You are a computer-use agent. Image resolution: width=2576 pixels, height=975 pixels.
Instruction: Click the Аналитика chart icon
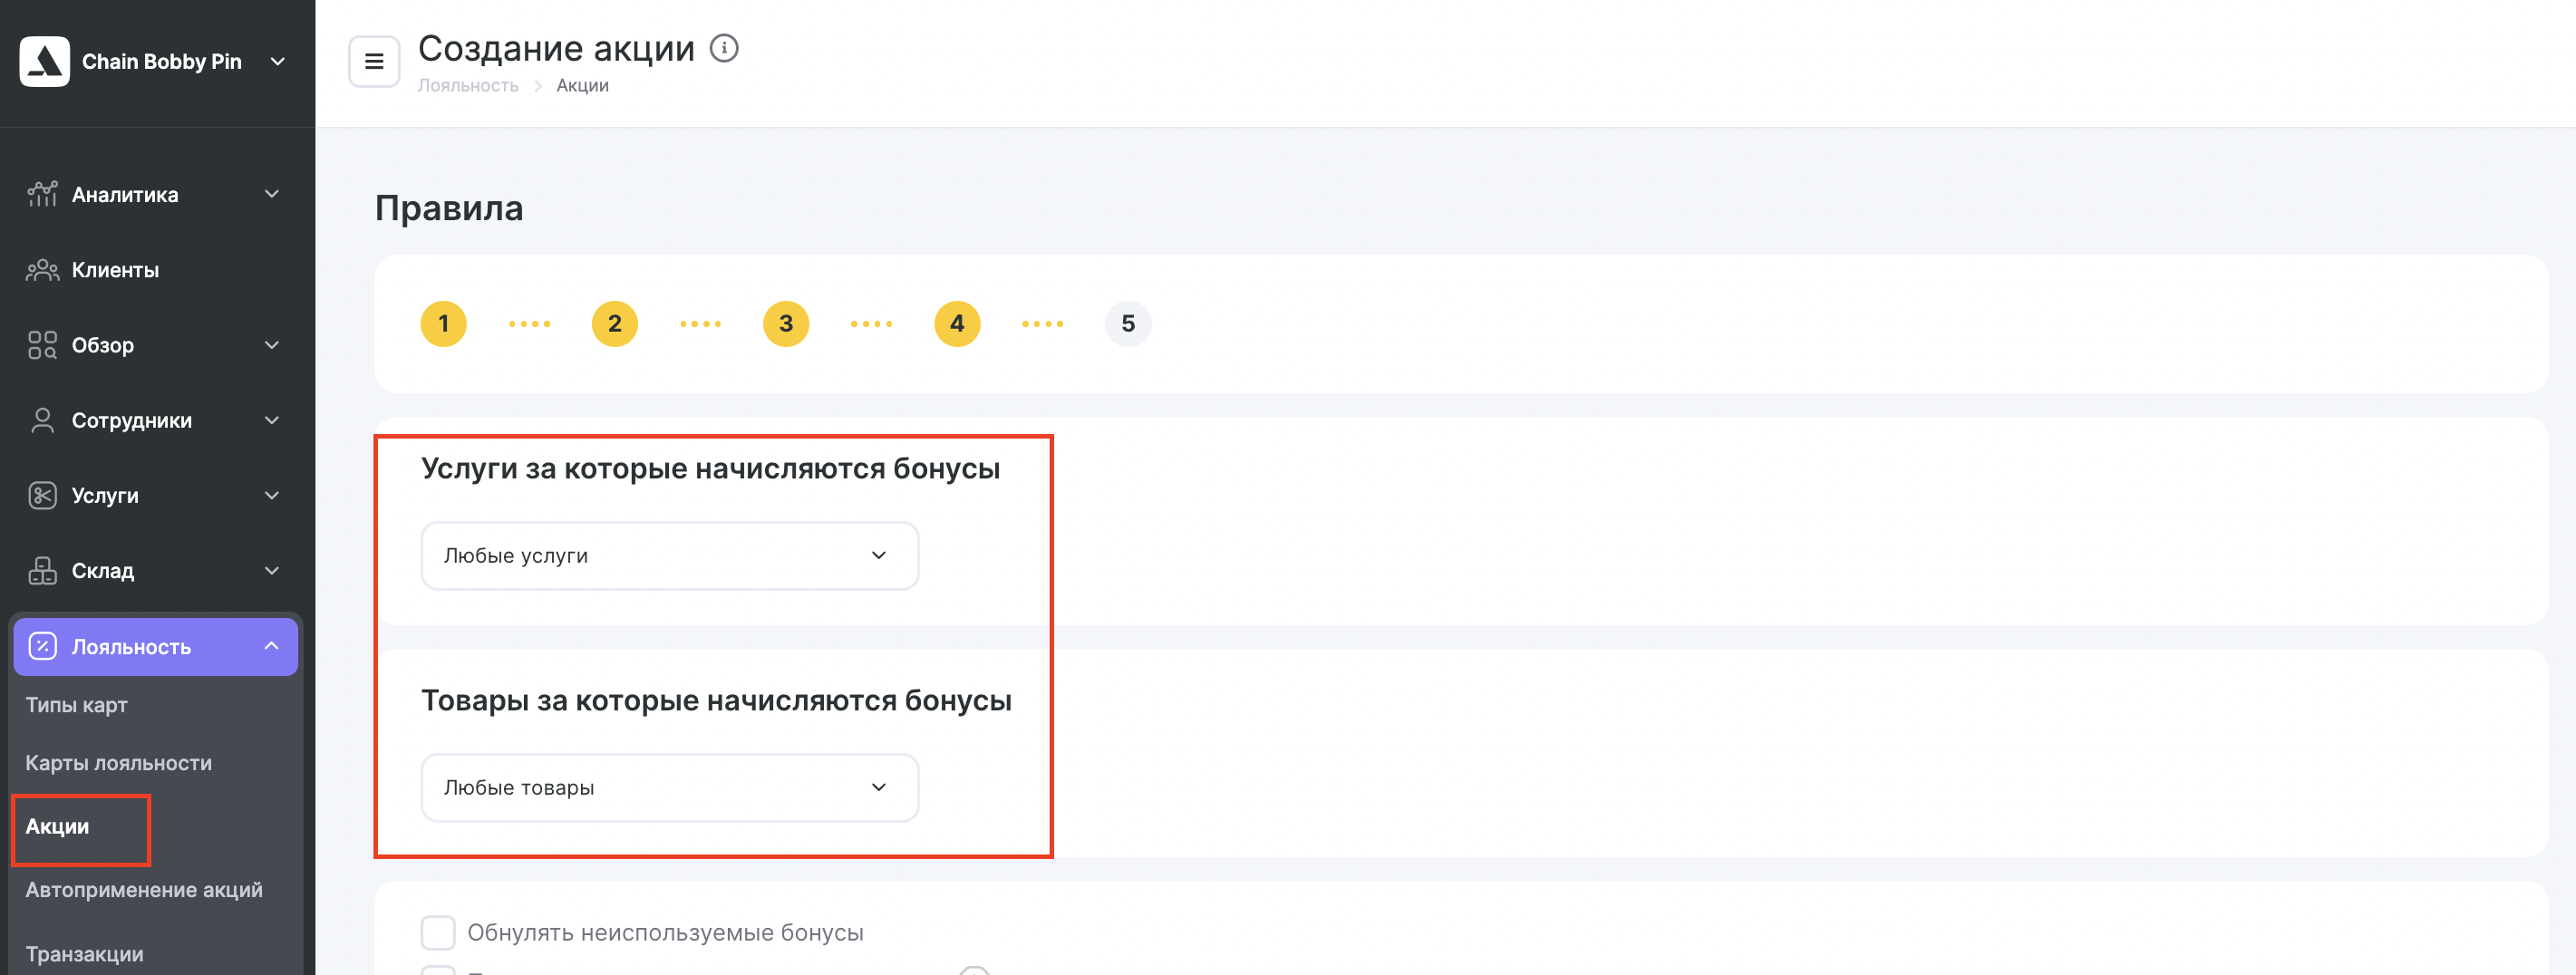pos(42,194)
